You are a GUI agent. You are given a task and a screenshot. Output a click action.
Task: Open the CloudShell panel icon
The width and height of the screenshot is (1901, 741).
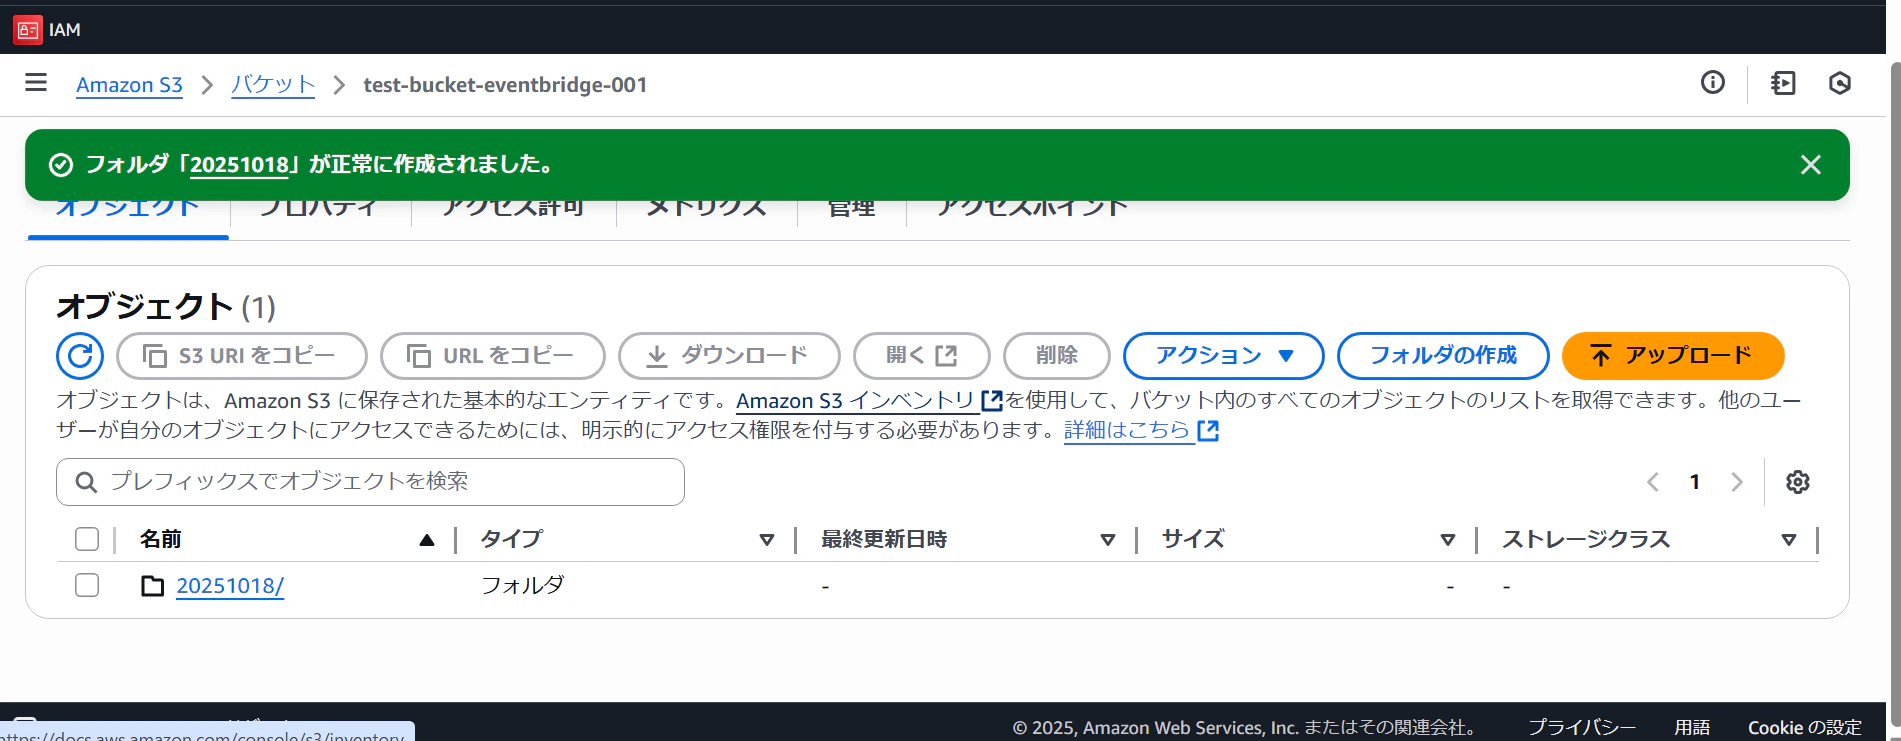pos(1783,83)
